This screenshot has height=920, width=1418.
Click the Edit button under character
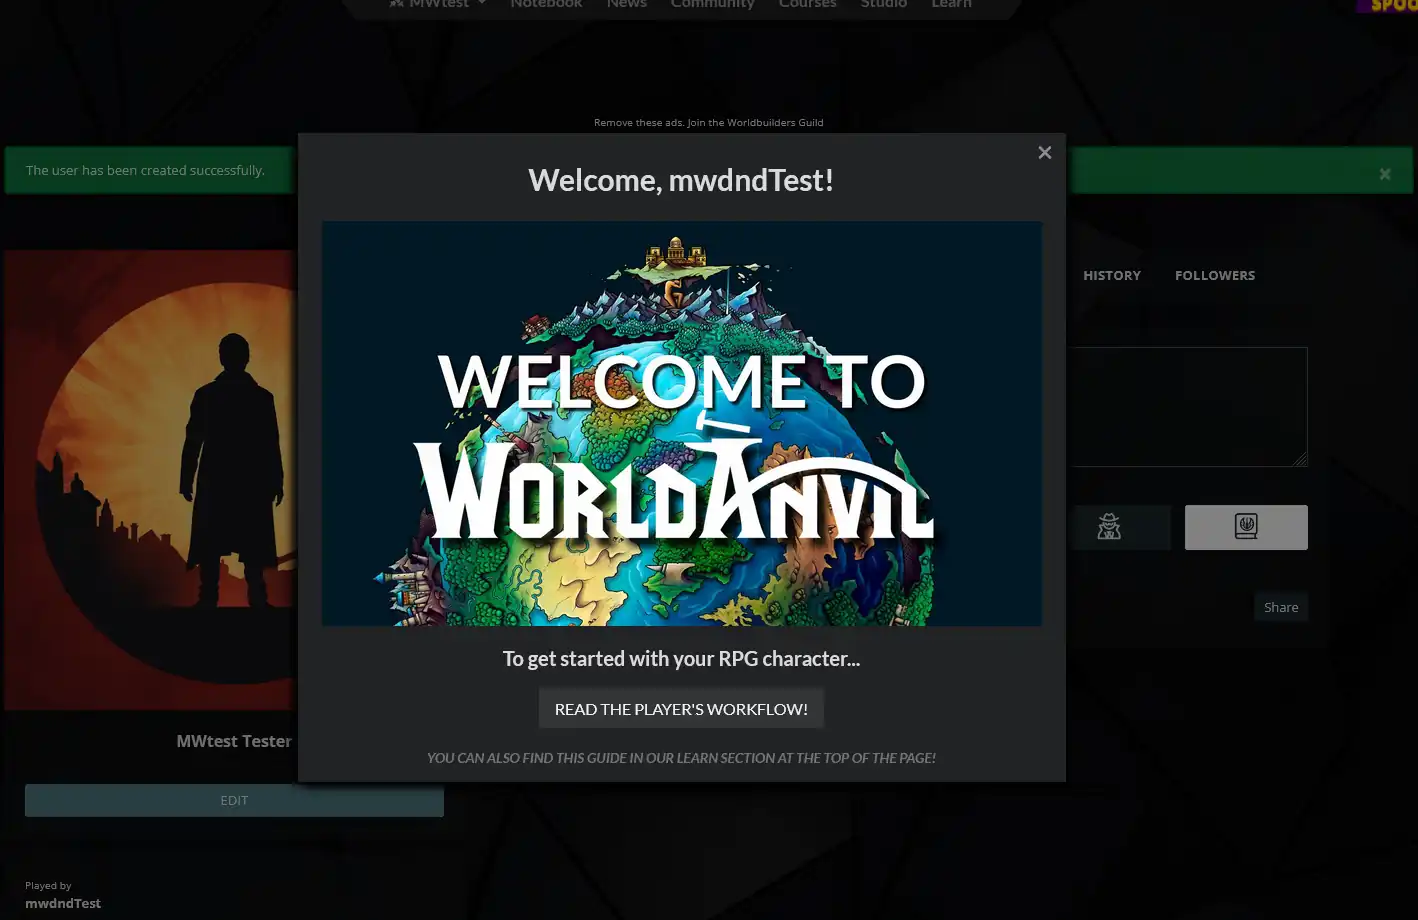(234, 800)
